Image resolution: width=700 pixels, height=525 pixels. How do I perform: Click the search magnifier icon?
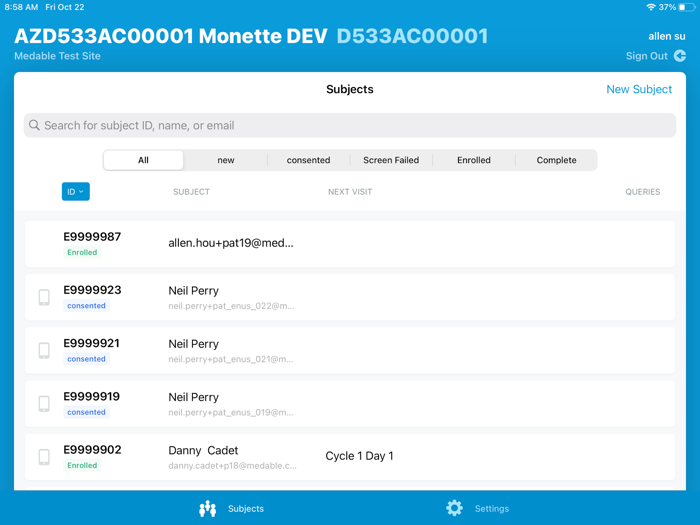34,126
